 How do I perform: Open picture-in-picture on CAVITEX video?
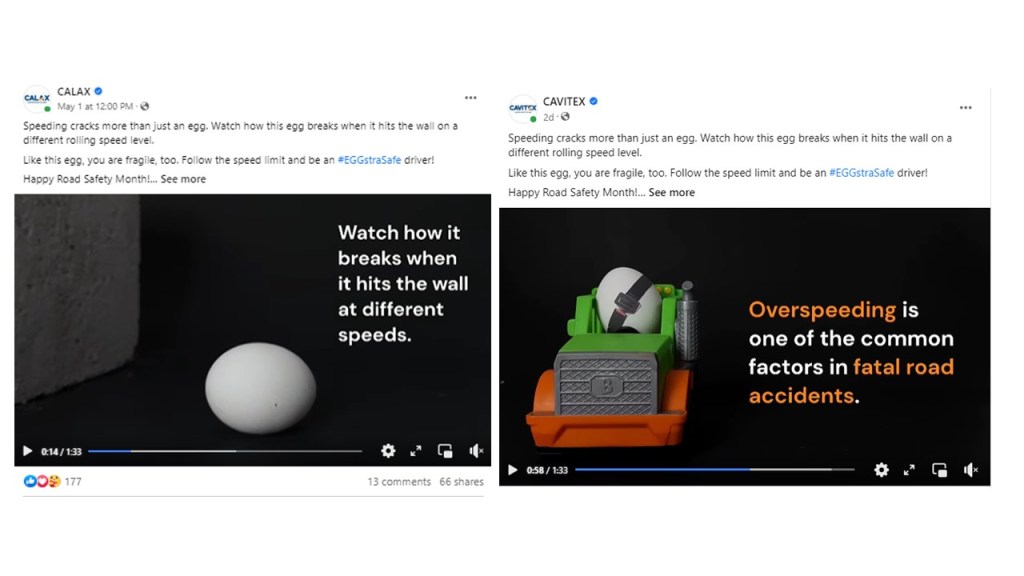[x=939, y=470]
